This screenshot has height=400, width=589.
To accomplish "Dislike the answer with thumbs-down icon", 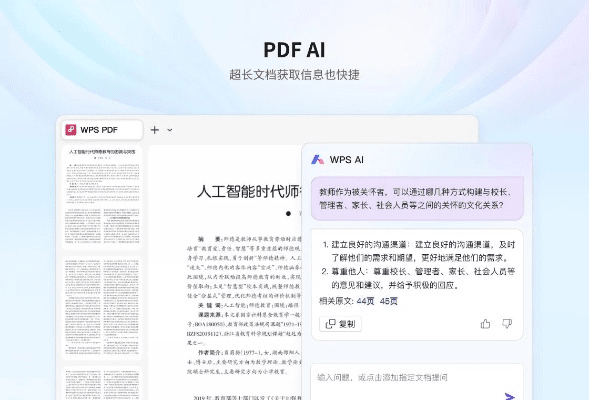I will point(507,324).
